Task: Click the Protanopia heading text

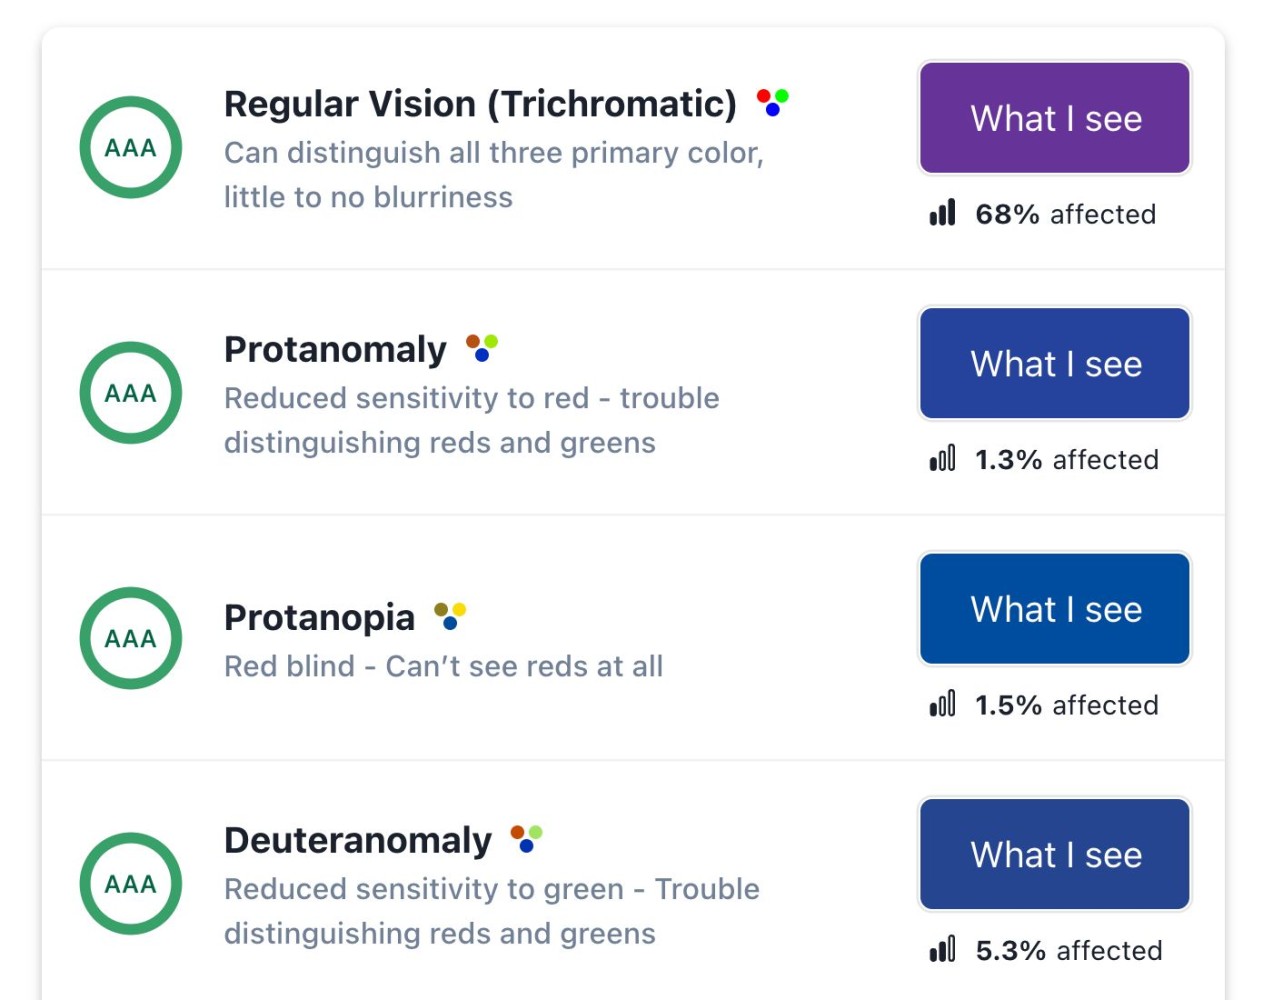Action: point(320,616)
